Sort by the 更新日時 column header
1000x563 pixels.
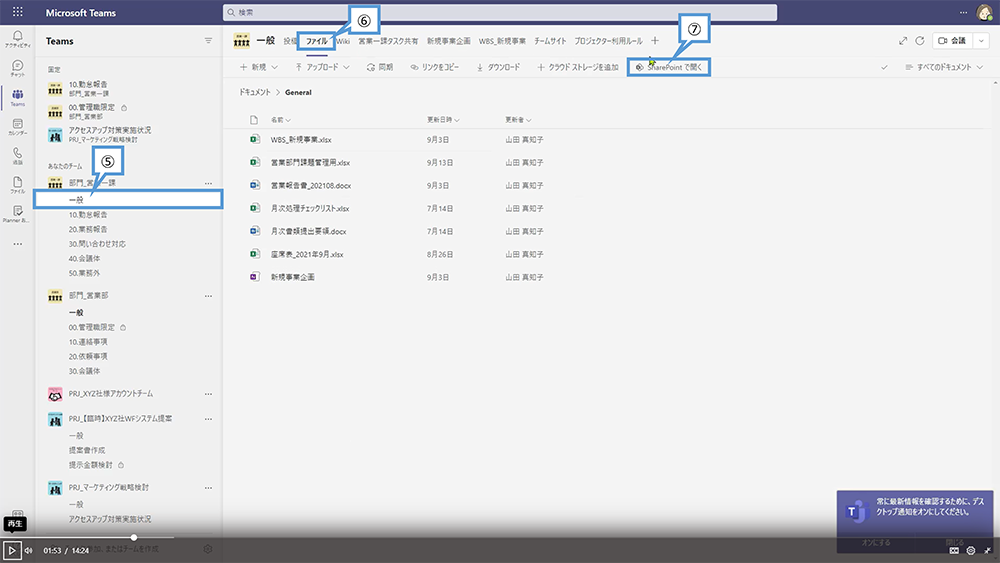443,120
